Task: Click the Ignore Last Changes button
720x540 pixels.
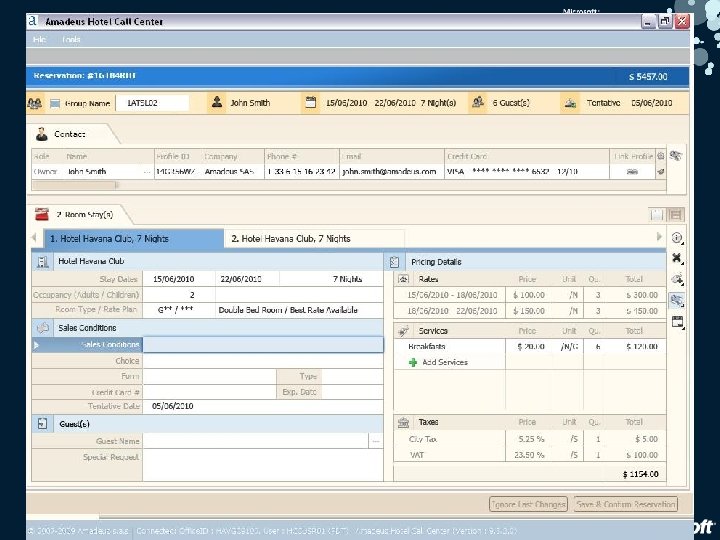Action: (x=528, y=504)
